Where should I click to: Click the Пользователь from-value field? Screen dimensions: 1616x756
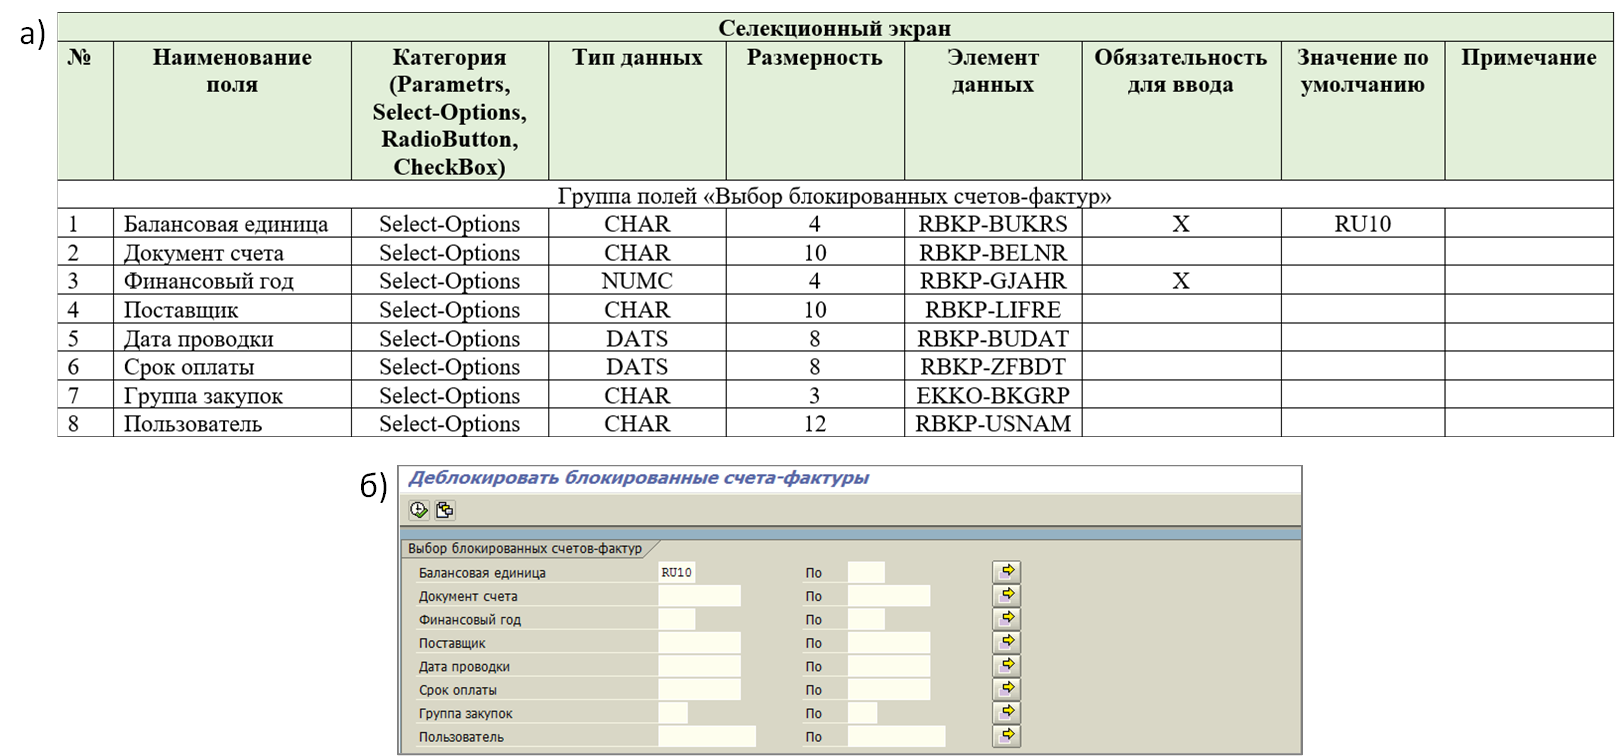click(707, 737)
